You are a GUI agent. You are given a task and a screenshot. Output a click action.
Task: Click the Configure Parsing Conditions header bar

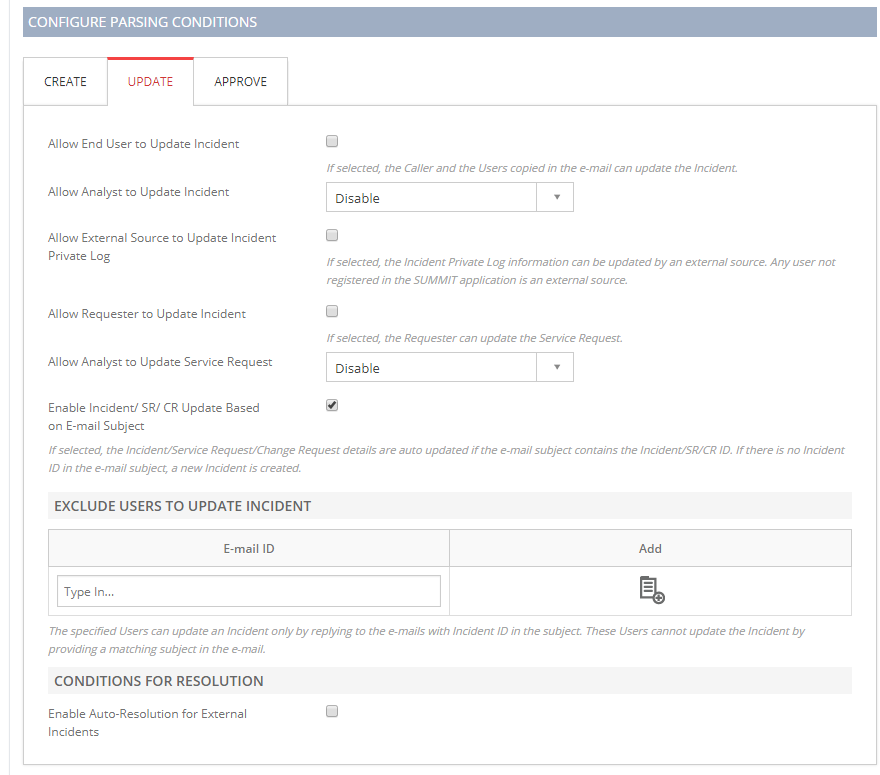450,22
